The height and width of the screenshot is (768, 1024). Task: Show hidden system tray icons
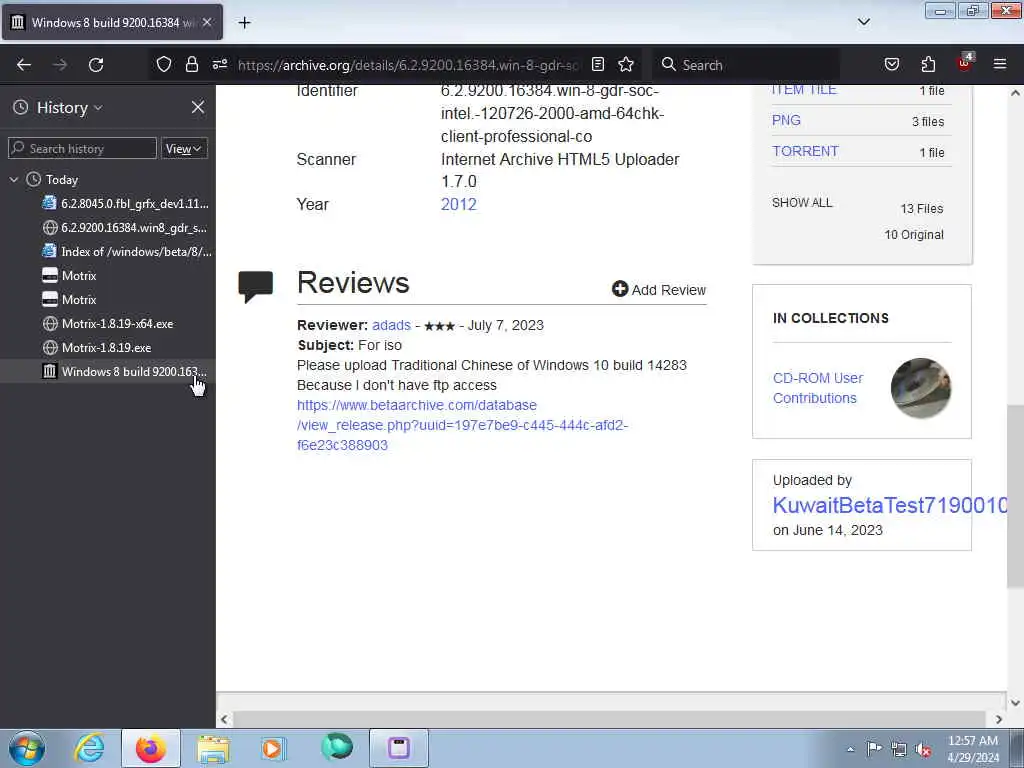pyautogui.click(x=850, y=749)
